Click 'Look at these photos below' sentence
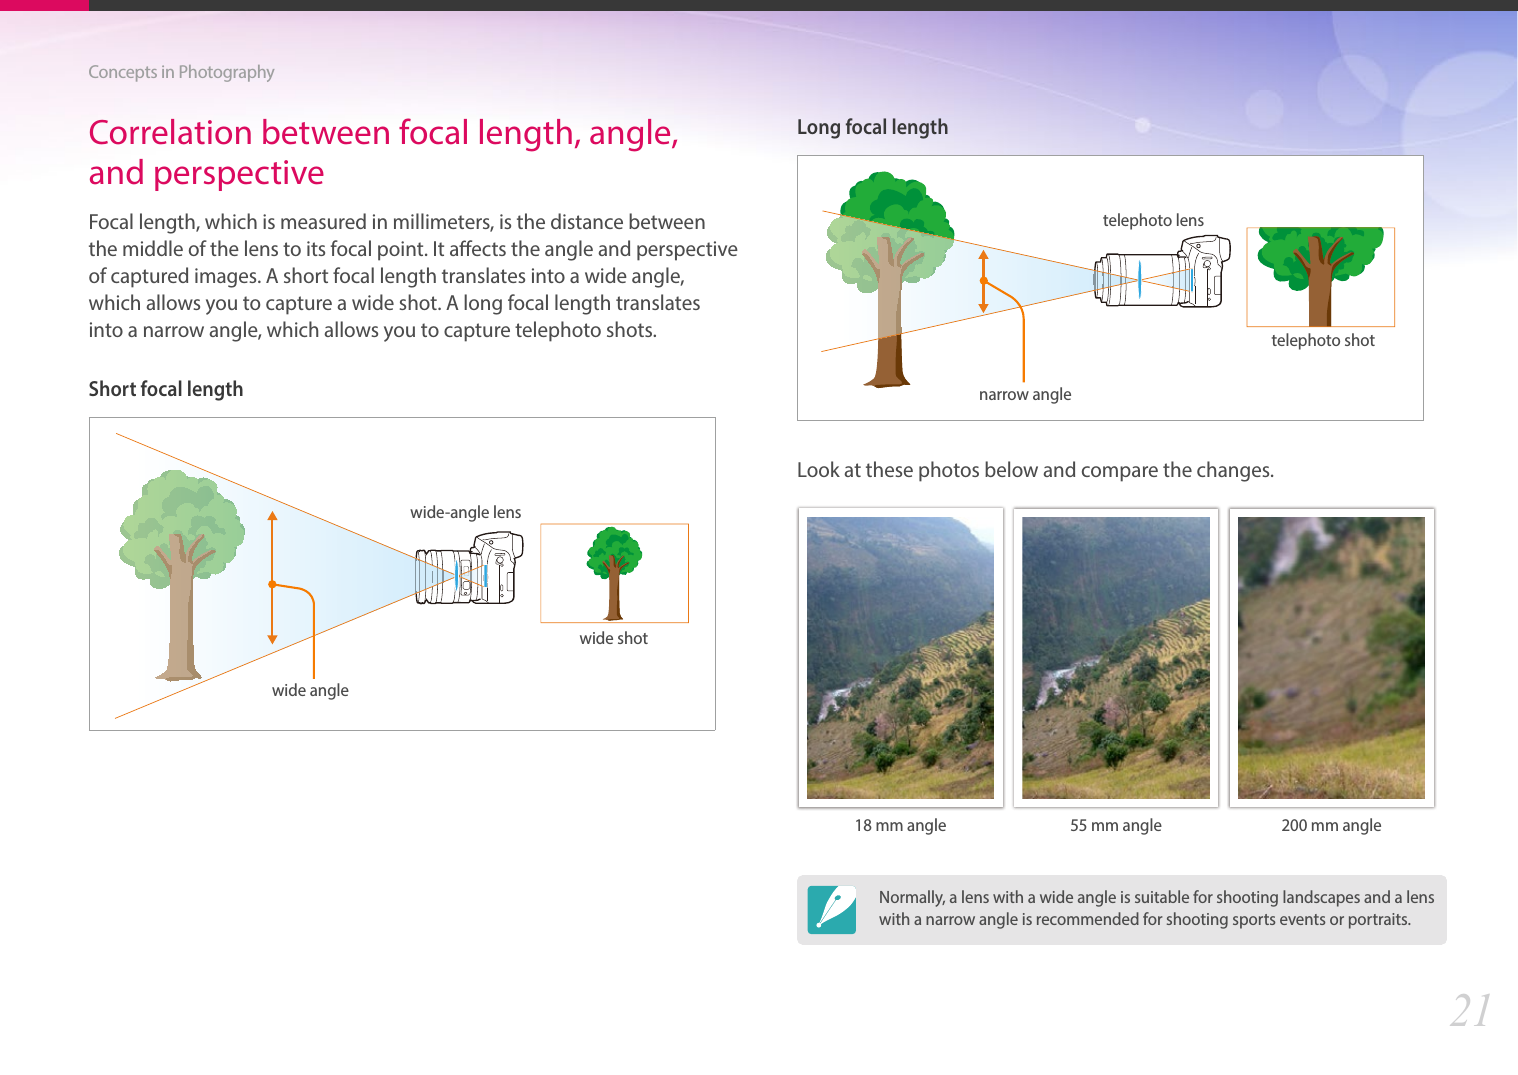The image size is (1518, 1075). click(x=1035, y=470)
